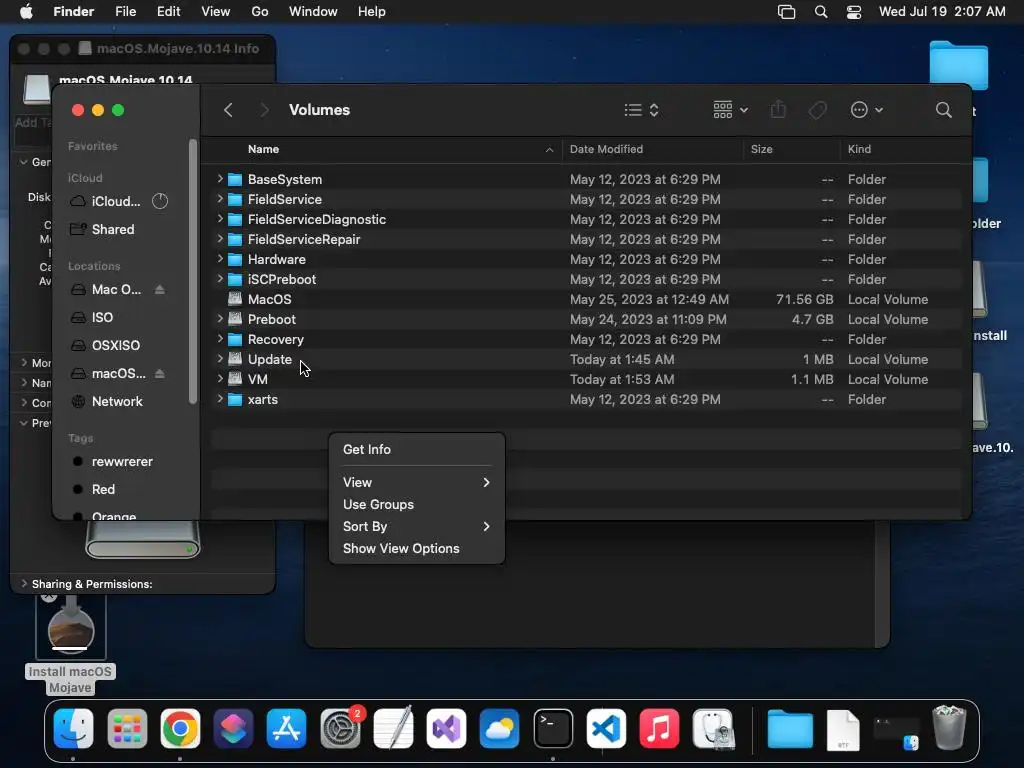Click the Edit Tags toolbar icon
Screen dimensions: 1024x768
click(817, 110)
